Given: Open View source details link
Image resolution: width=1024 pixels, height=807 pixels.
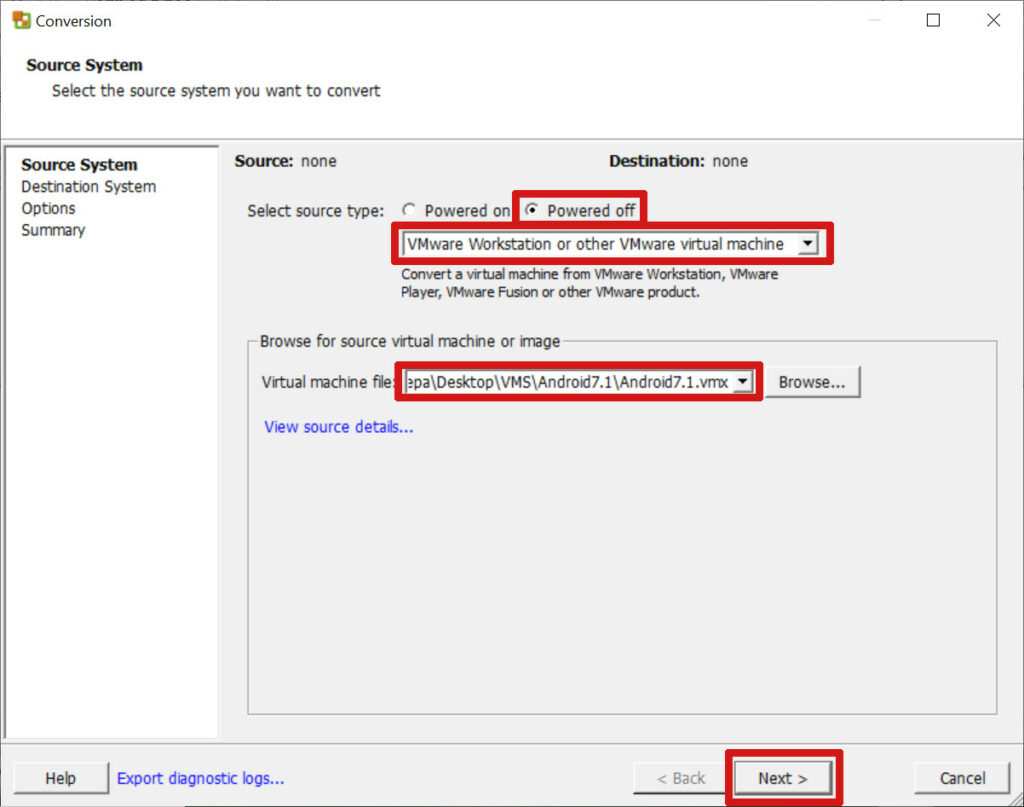Looking at the screenshot, I should point(338,427).
